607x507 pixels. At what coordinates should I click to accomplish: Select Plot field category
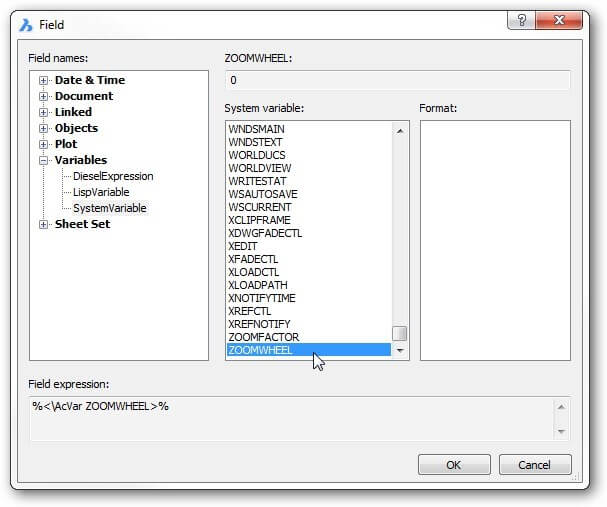coord(66,144)
